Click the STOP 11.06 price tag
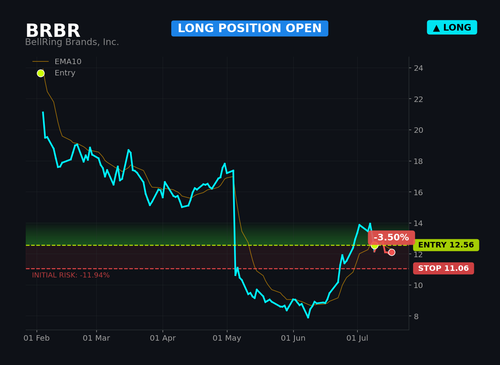The image size is (500, 365). click(443, 268)
